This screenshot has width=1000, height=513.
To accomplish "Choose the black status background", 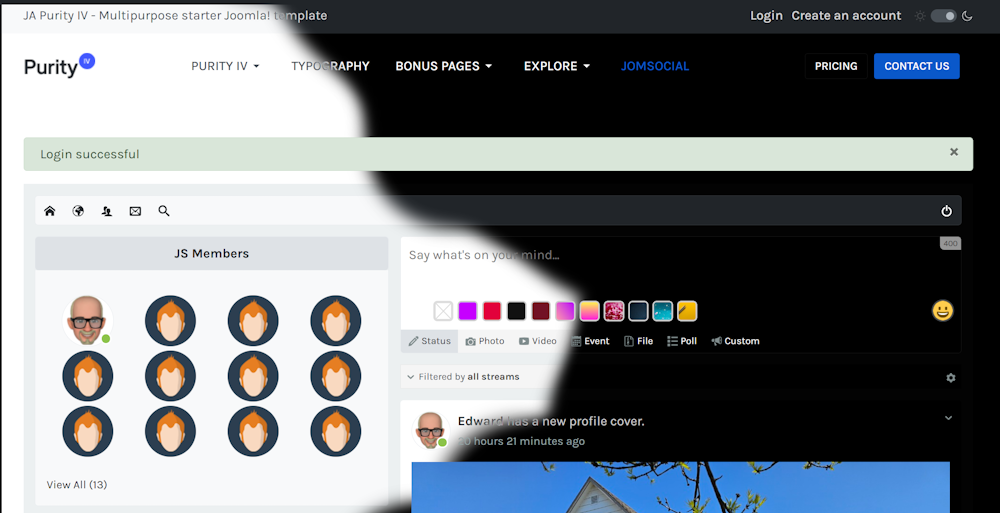I will [x=516, y=311].
